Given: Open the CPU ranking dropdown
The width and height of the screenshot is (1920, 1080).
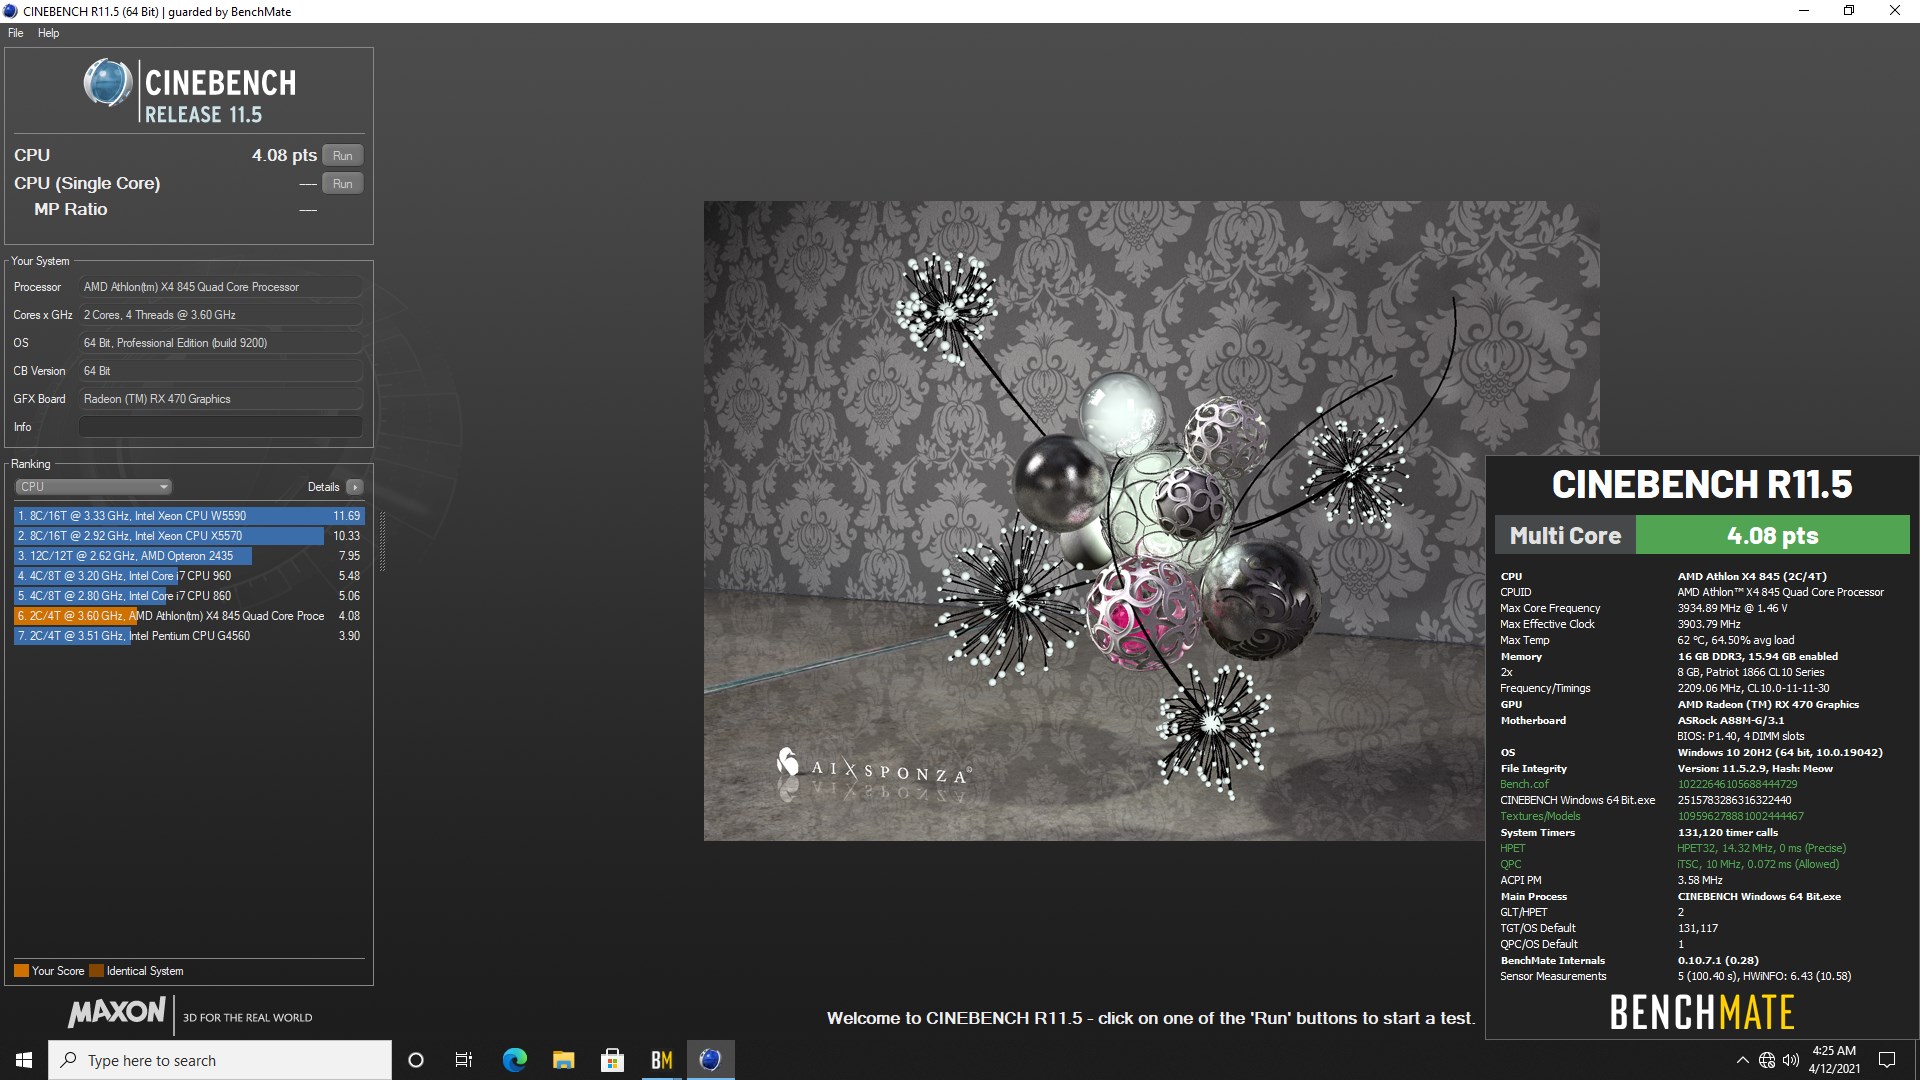Looking at the screenshot, I should pyautogui.click(x=93, y=487).
